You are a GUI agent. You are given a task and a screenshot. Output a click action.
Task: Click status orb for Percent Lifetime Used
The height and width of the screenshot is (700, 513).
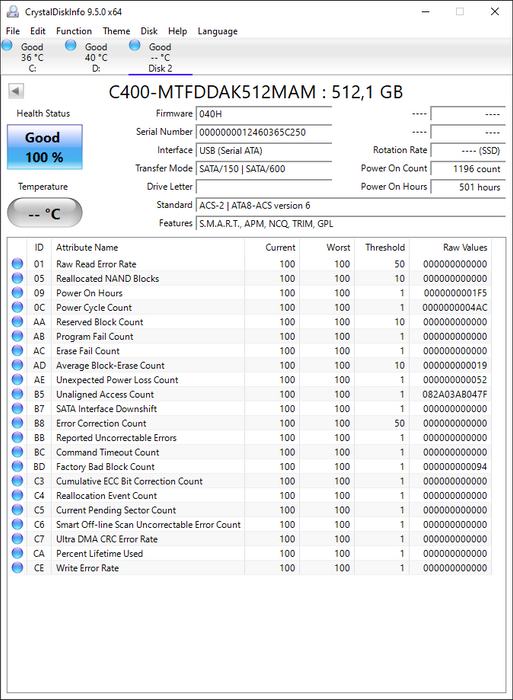click(17, 553)
